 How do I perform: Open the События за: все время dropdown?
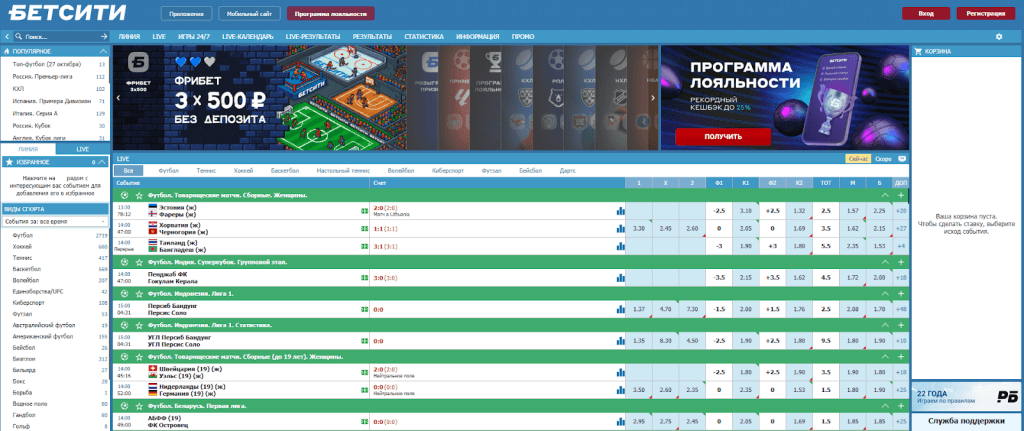(x=56, y=222)
